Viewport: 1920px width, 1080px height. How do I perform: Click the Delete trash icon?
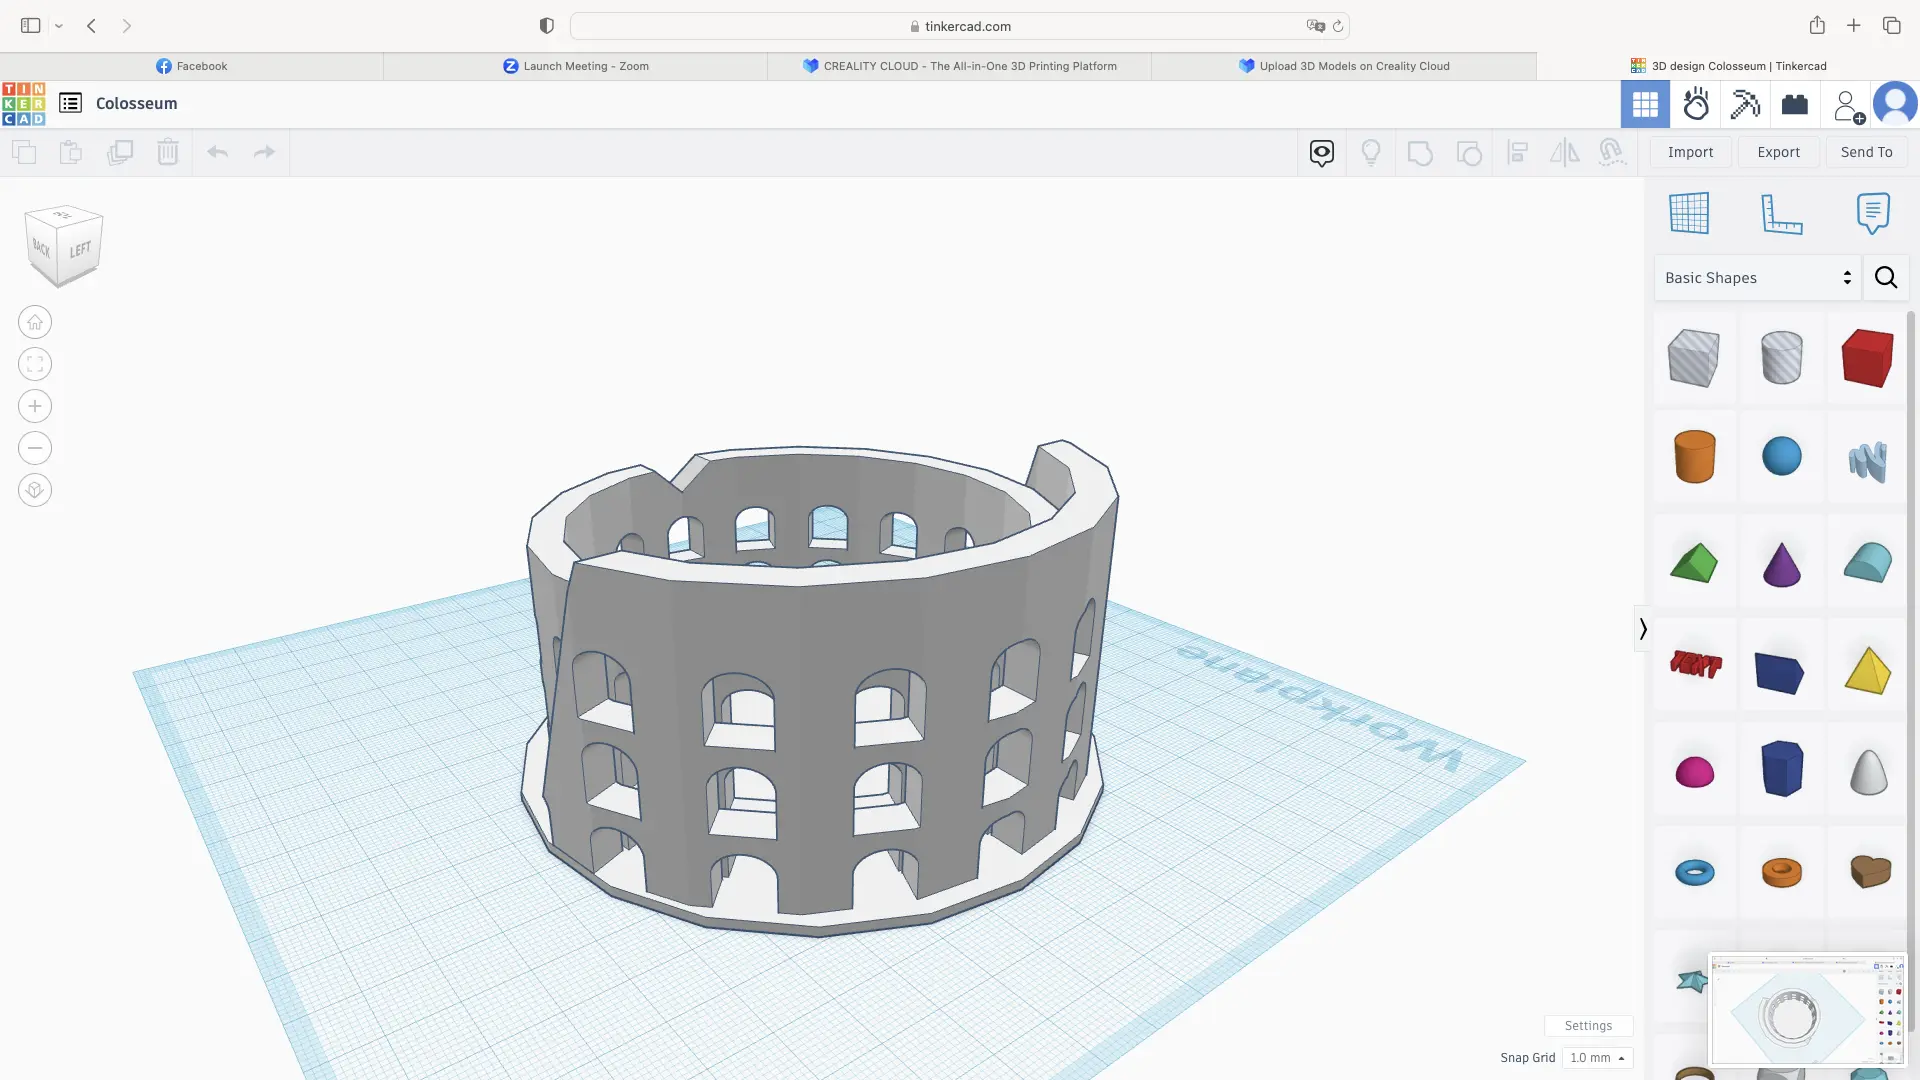pos(168,152)
